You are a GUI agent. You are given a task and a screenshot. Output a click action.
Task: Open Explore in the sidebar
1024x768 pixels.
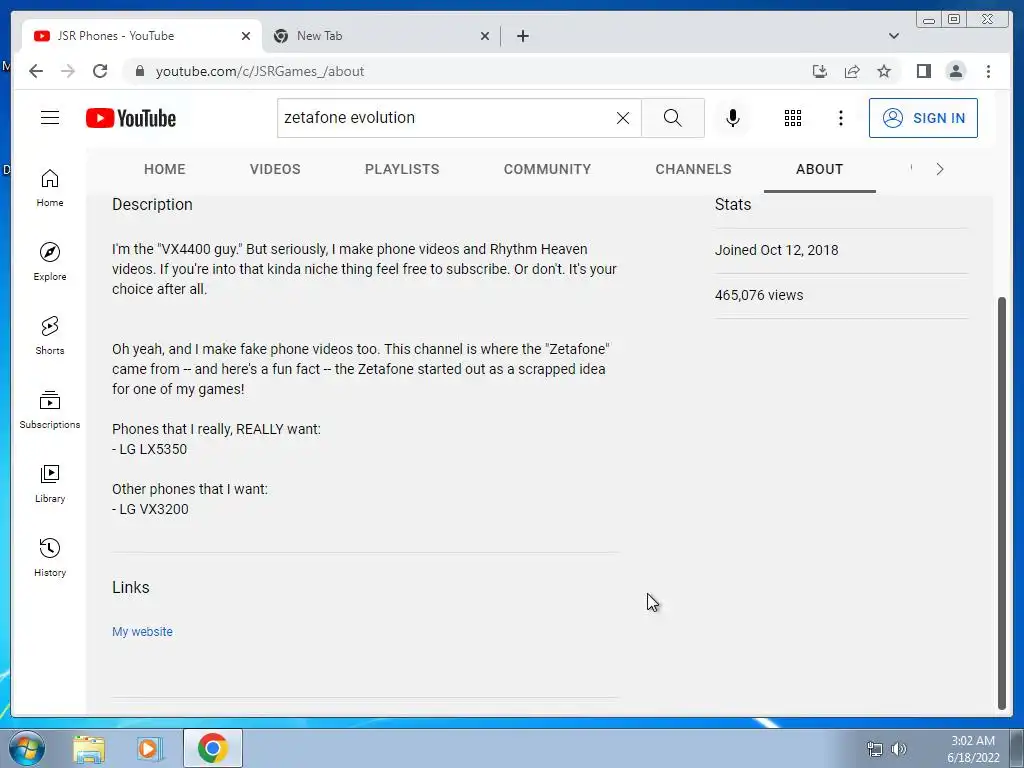(50, 261)
